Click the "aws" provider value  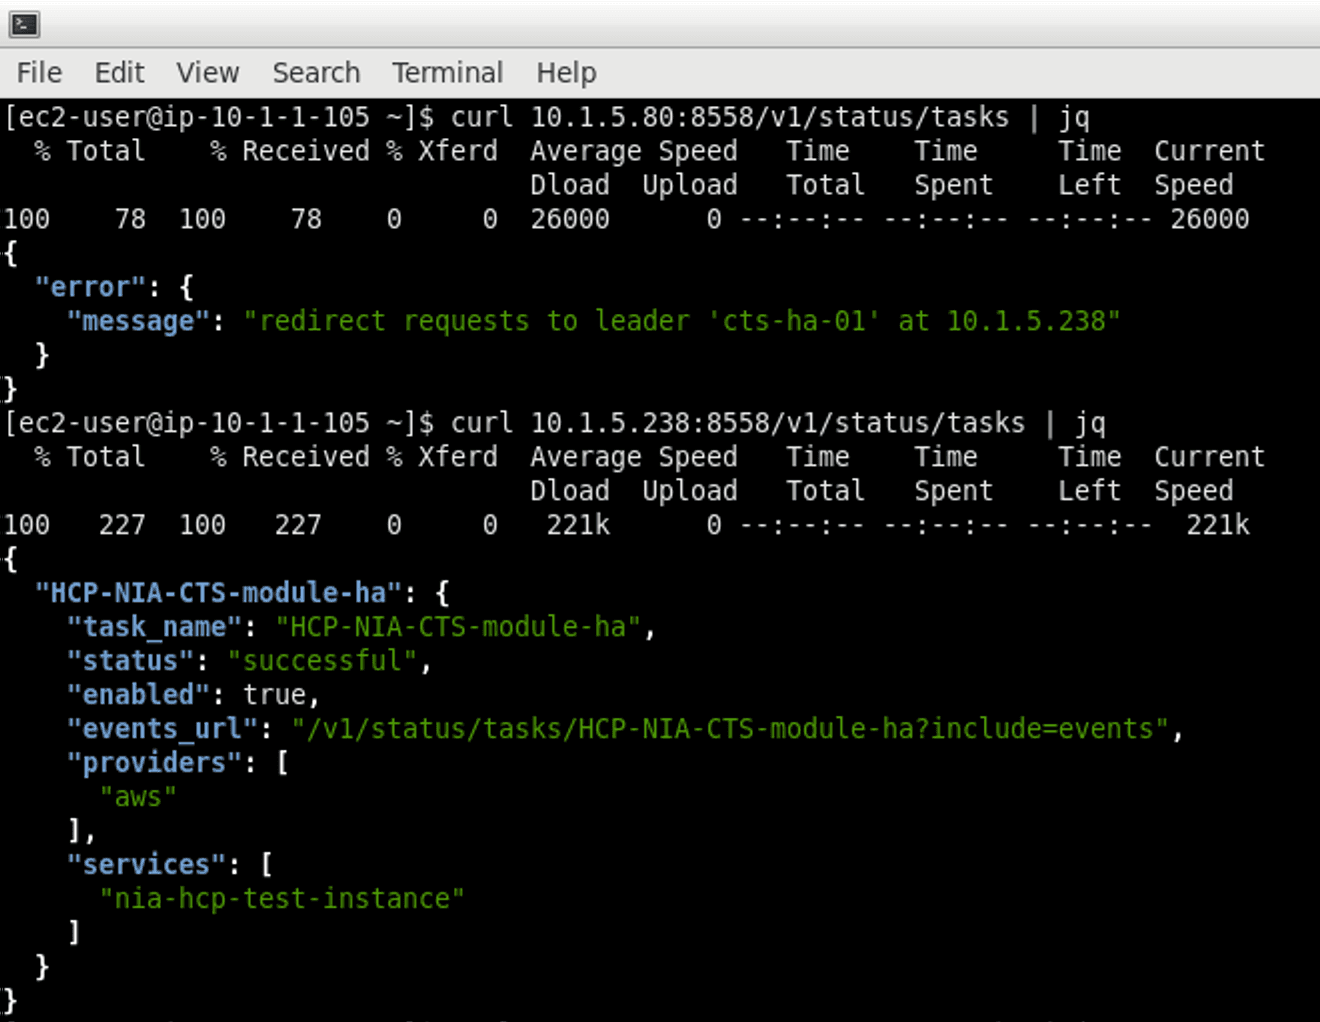pos(138,798)
